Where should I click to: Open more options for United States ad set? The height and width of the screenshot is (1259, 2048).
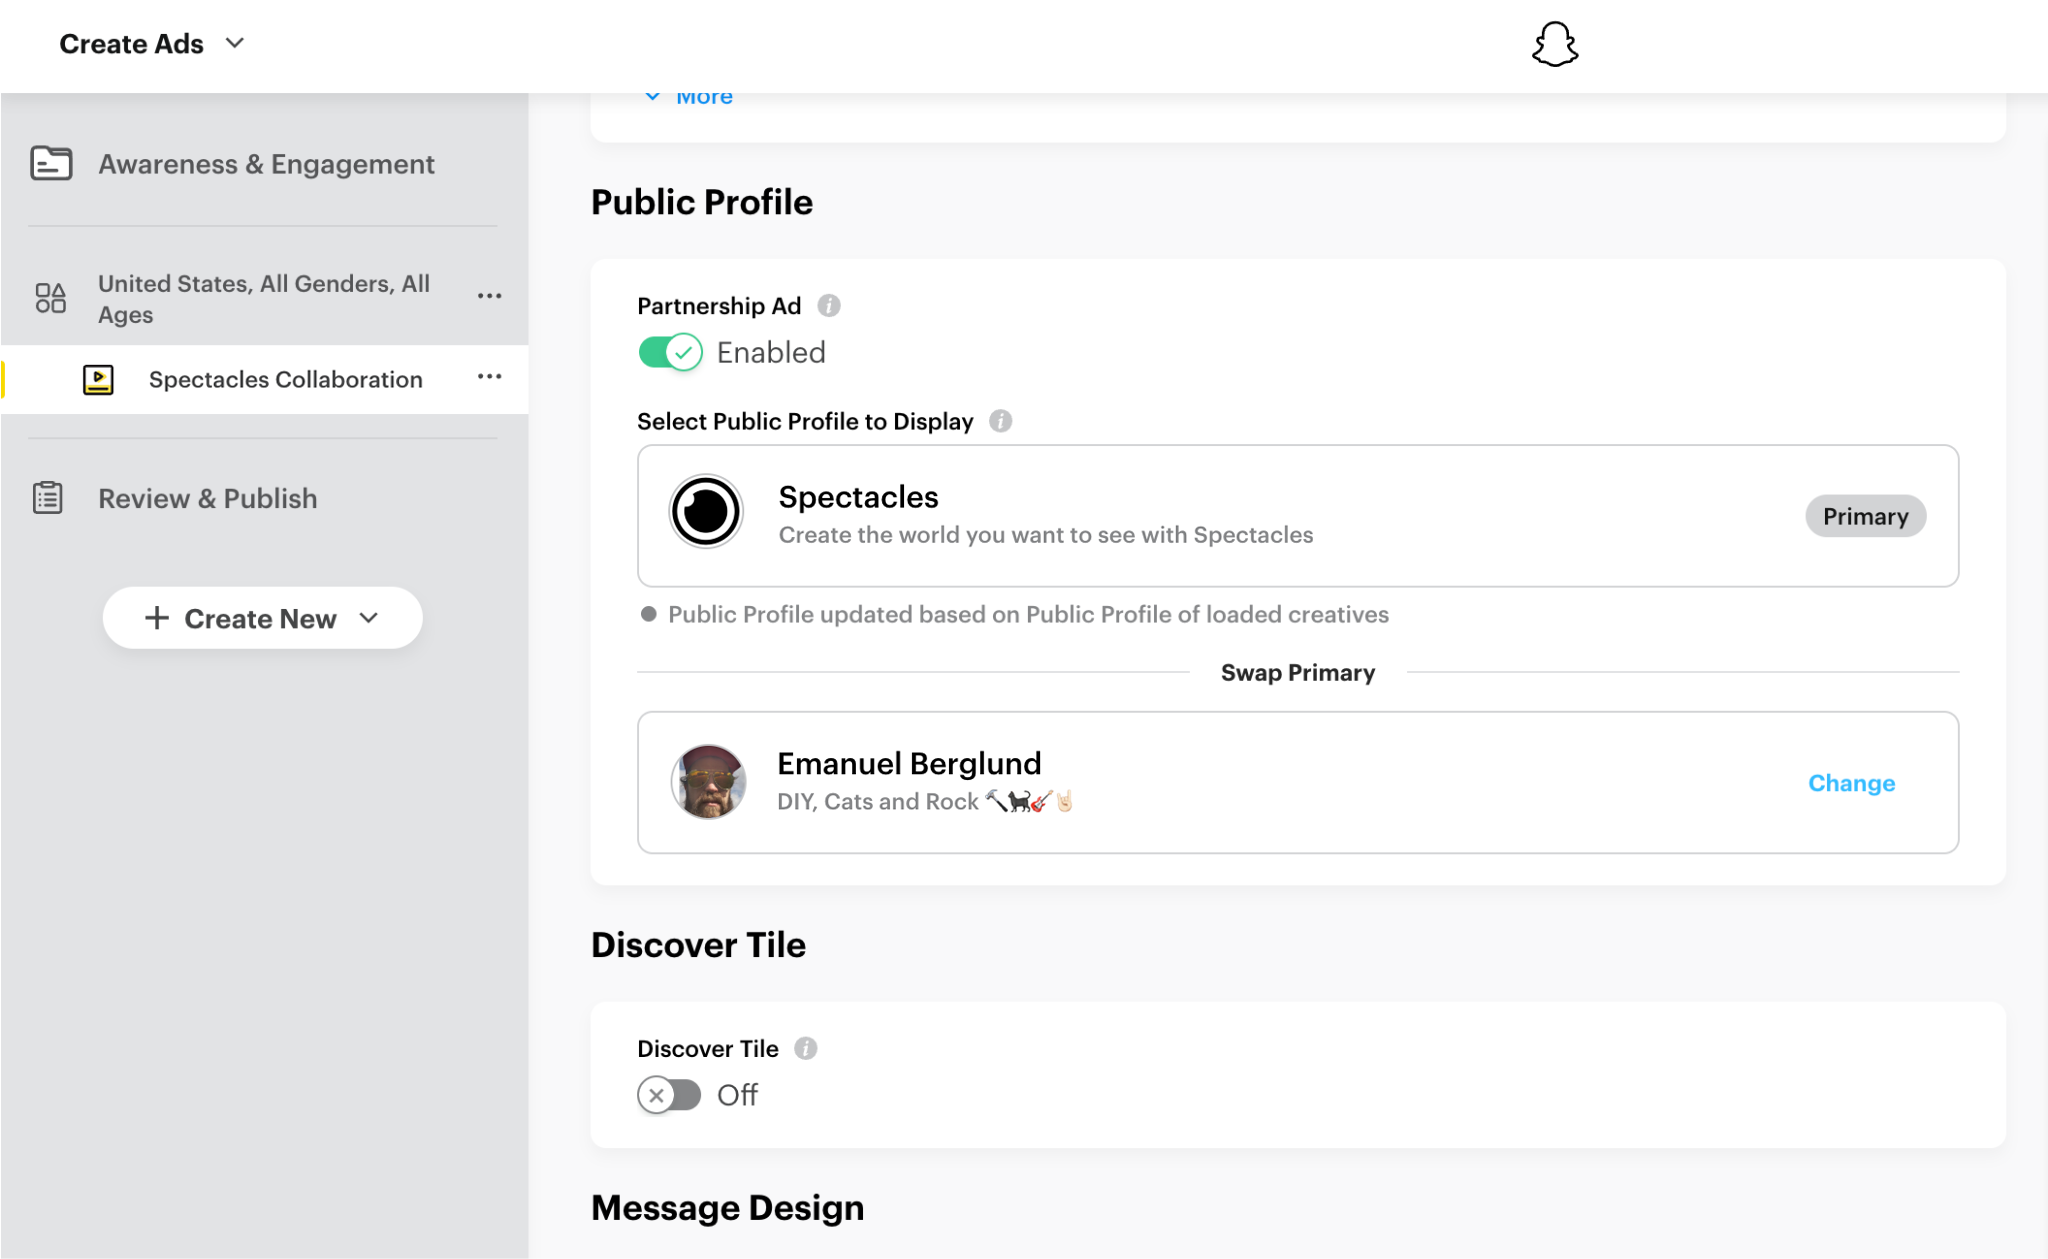coord(489,296)
